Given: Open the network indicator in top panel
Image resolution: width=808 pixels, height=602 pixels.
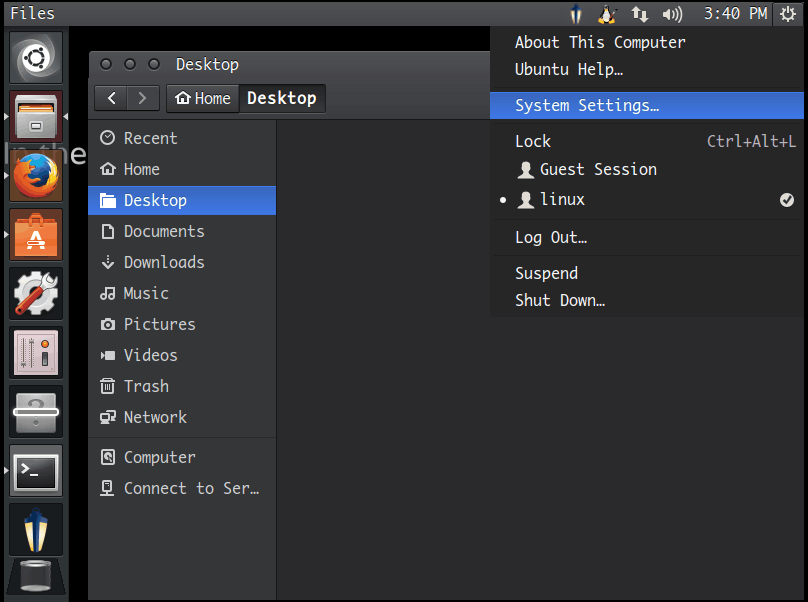Looking at the screenshot, I should [639, 14].
